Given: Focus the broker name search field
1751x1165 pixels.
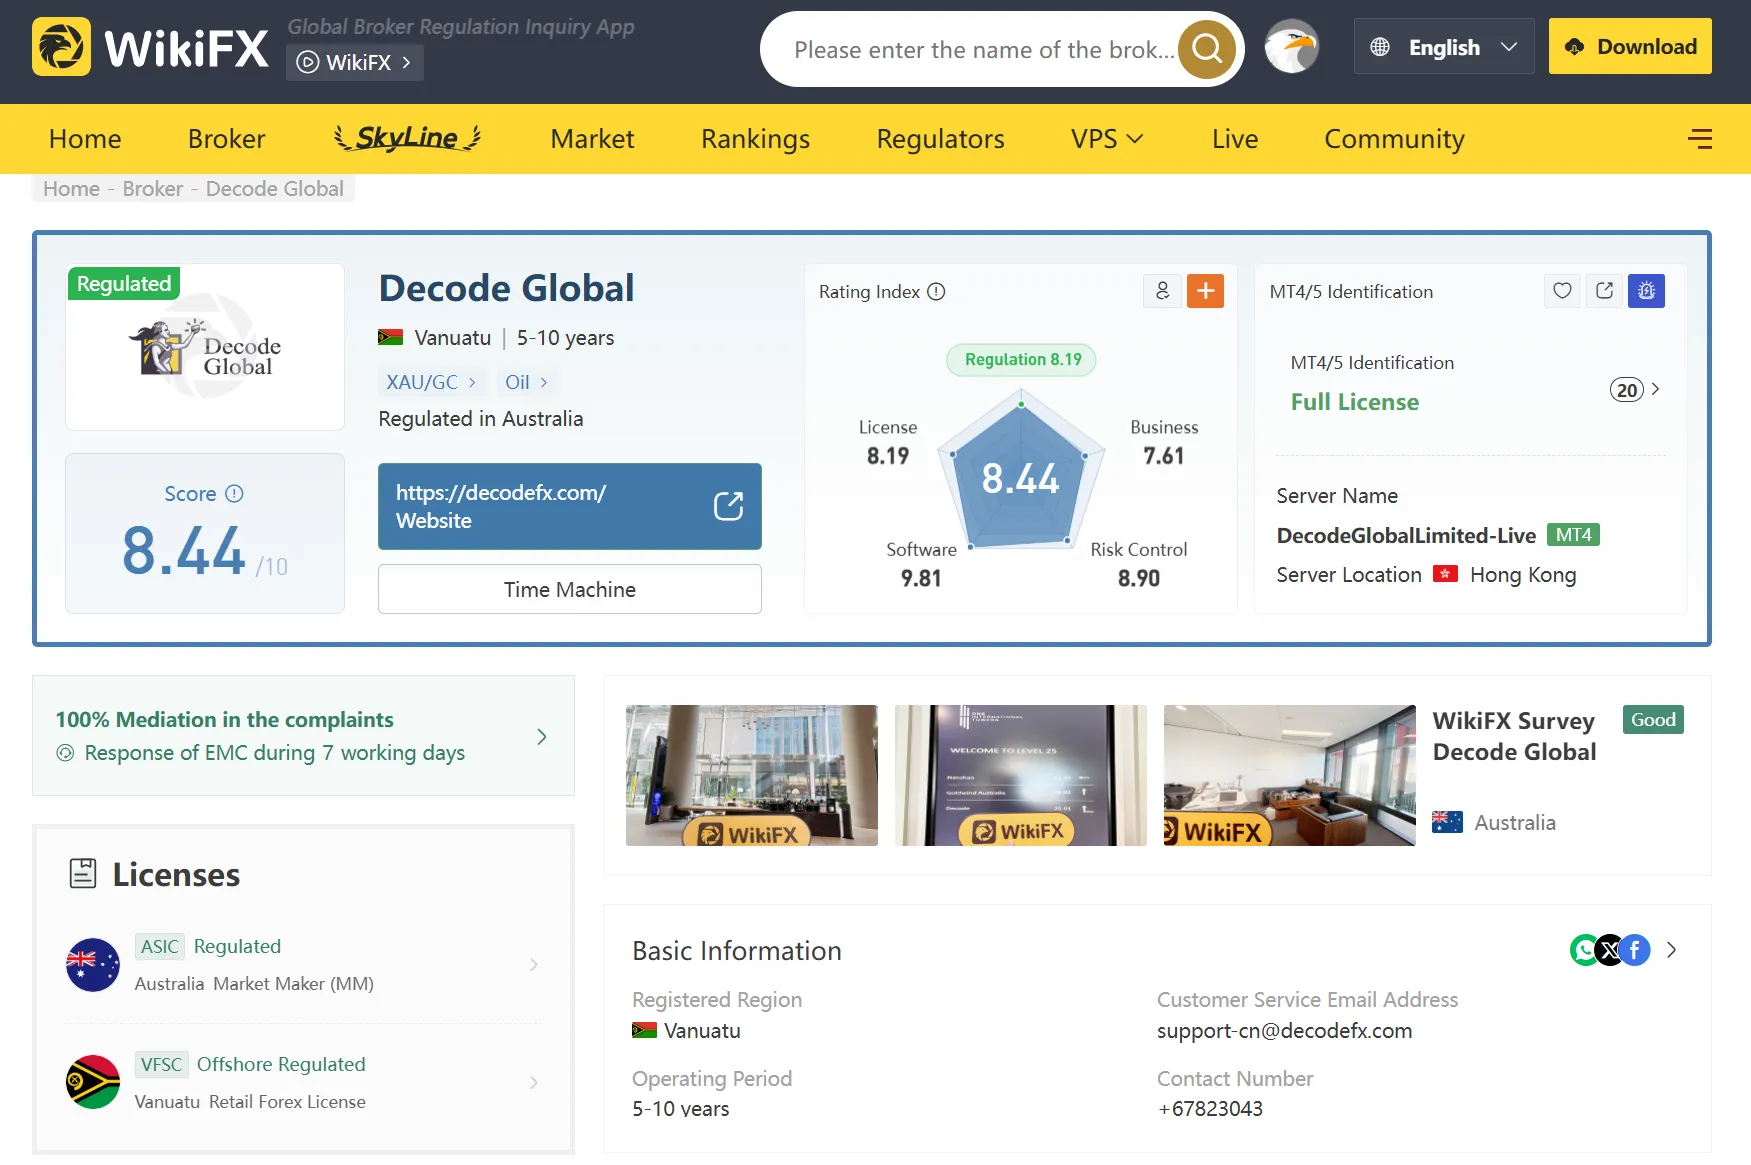Looking at the screenshot, I should click(x=984, y=49).
